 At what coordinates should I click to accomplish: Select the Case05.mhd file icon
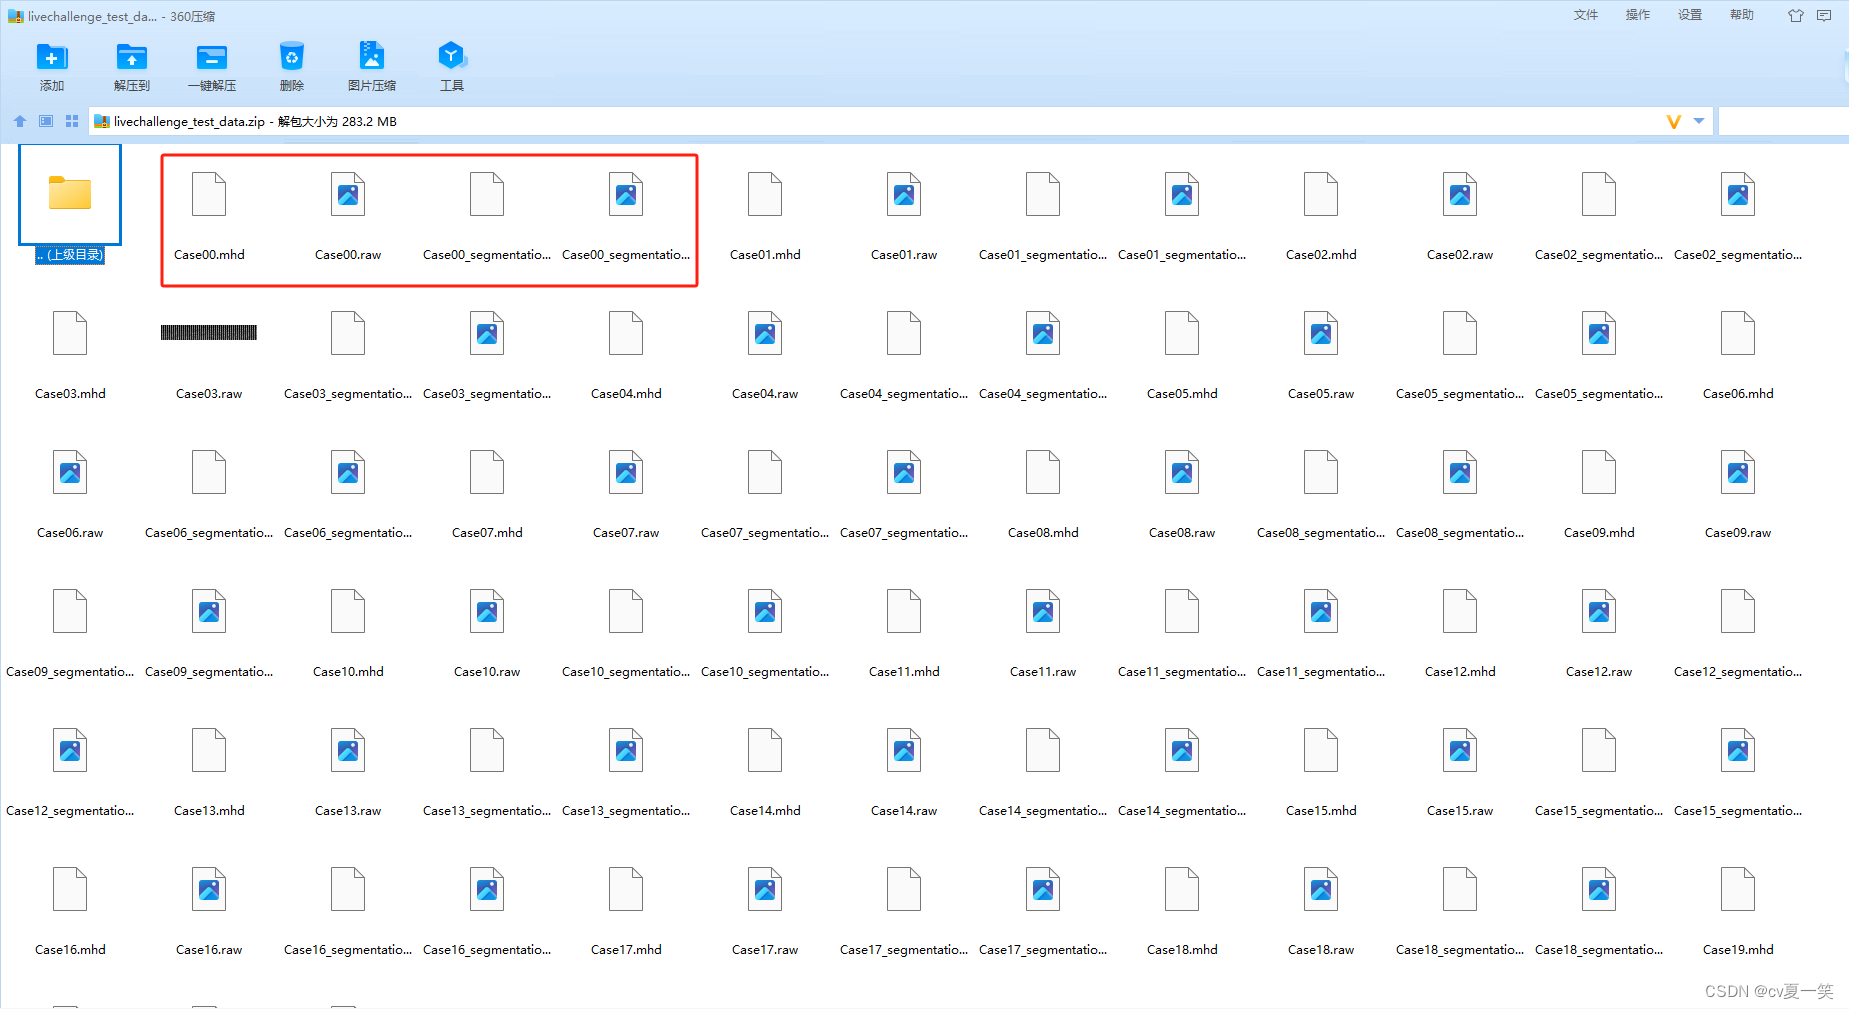[x=1182, y=333]
